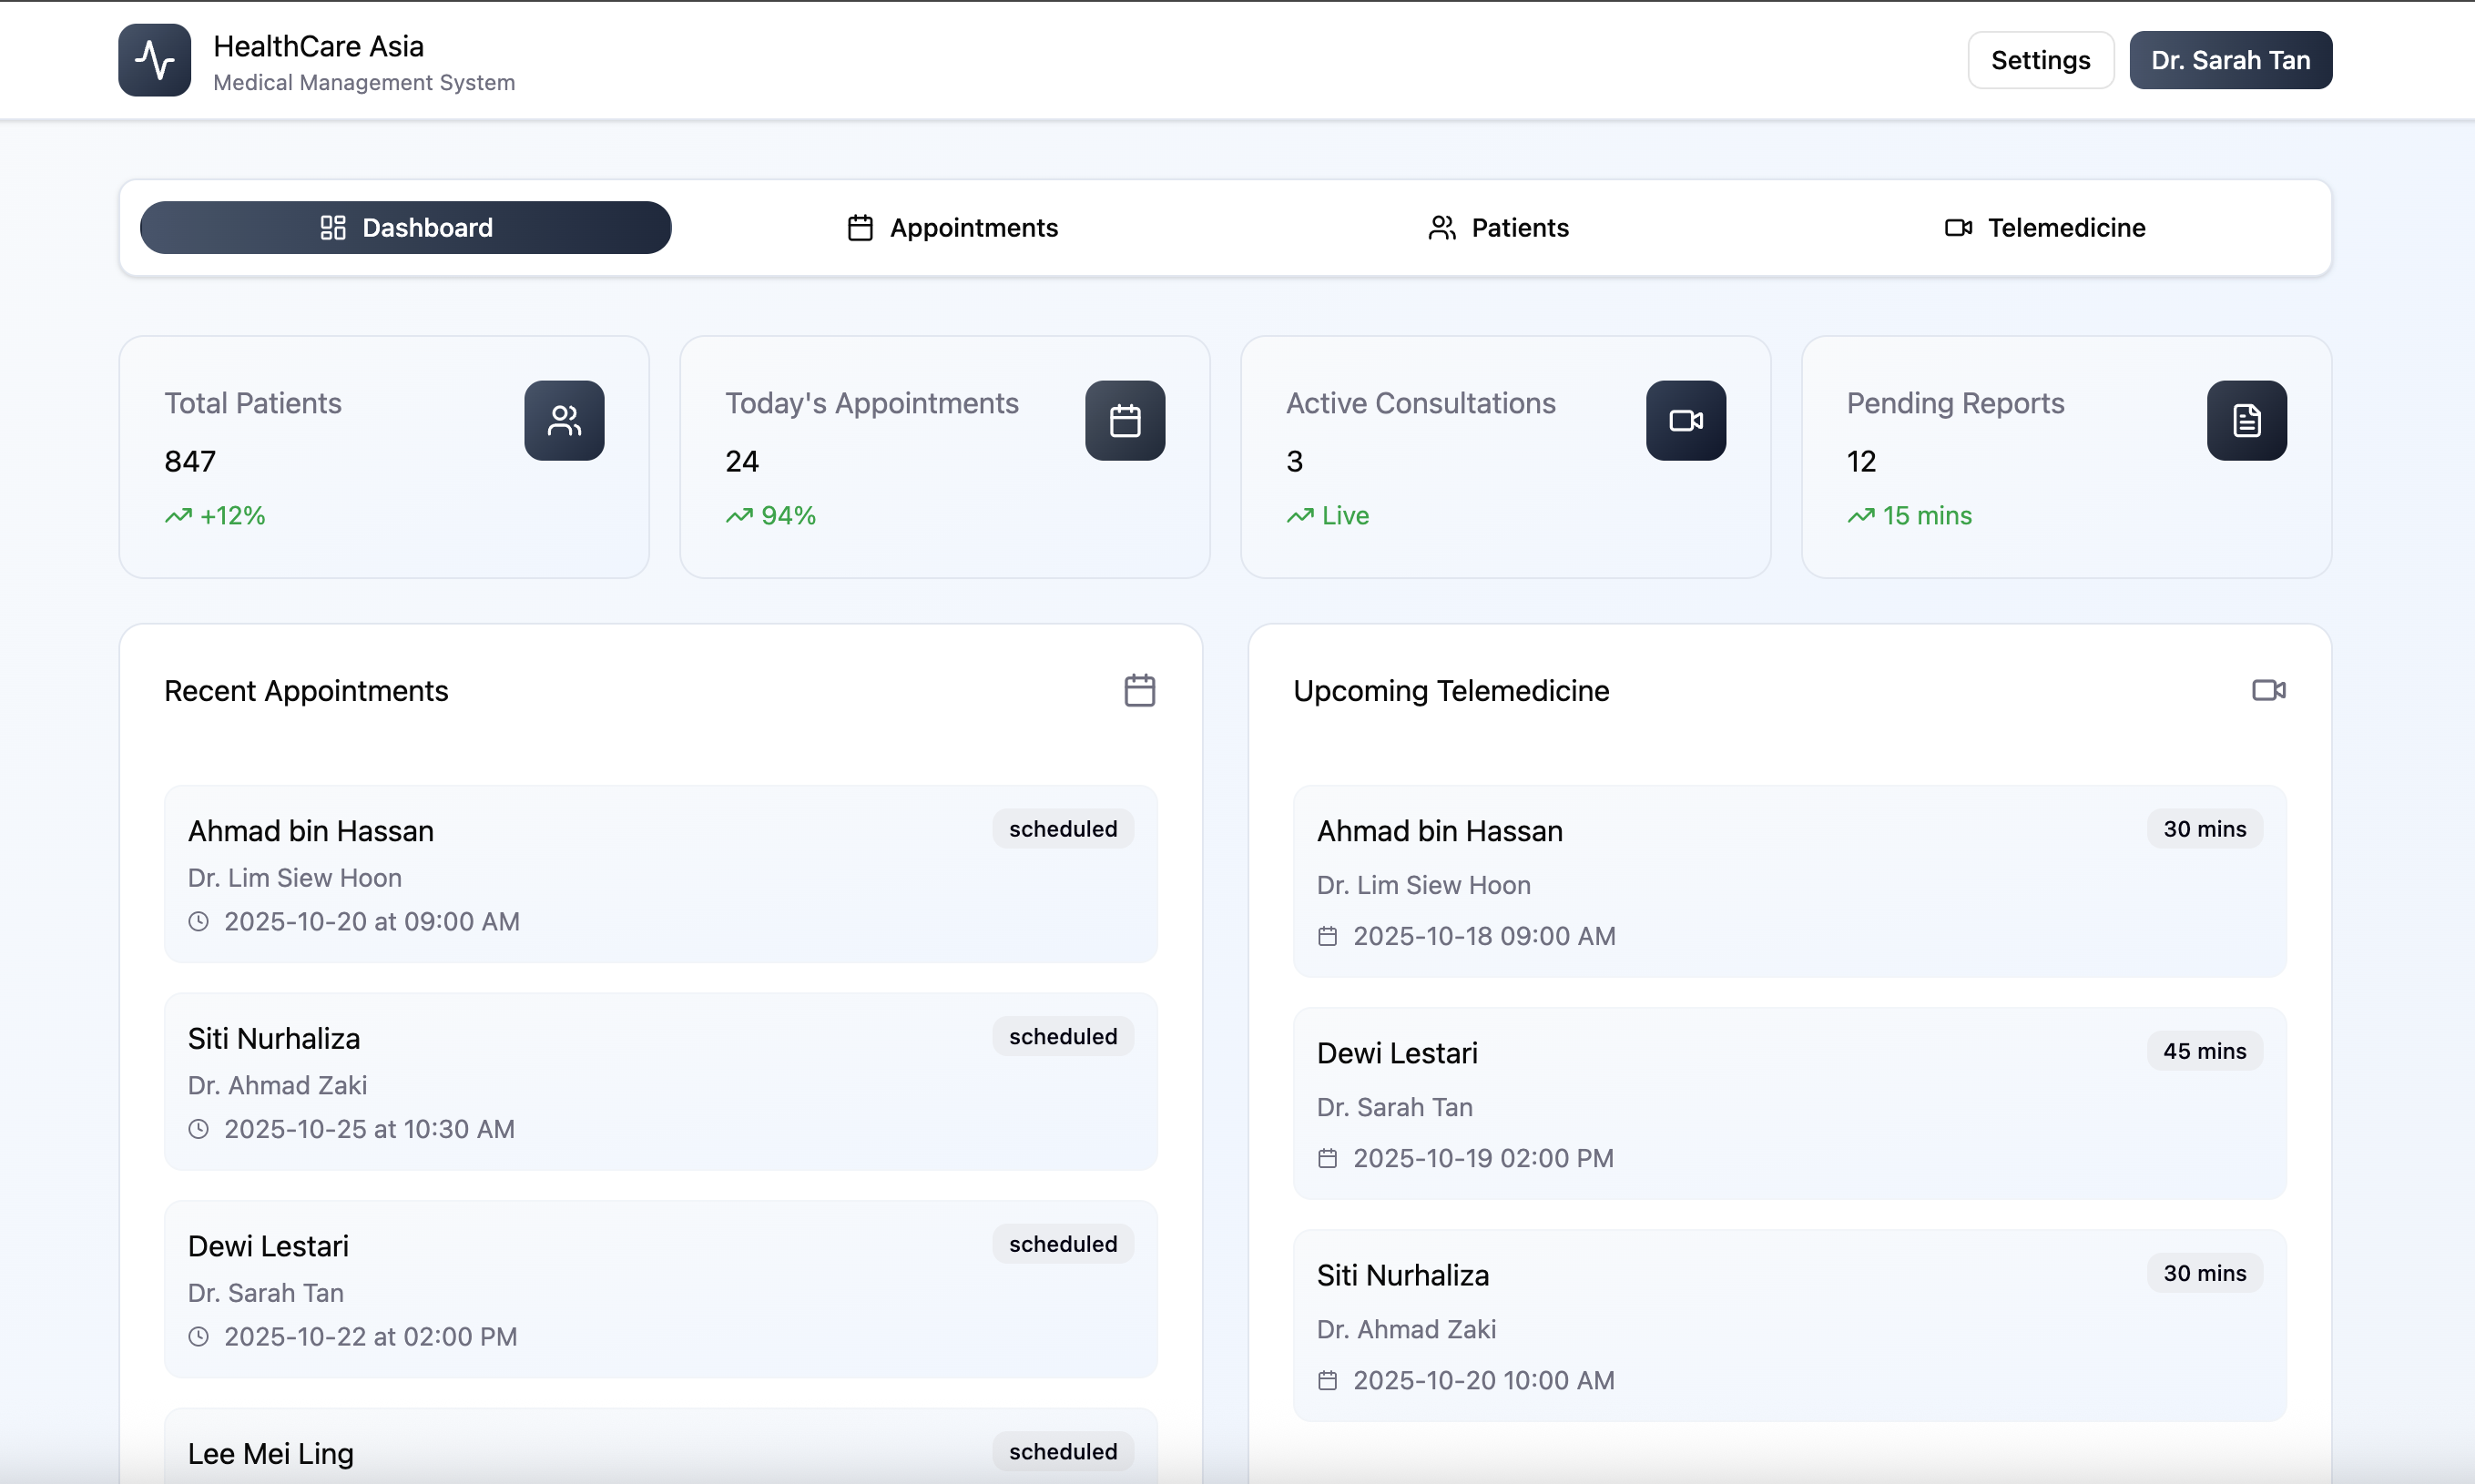Click the Total Patients users icon
Viewport: 2475px width, 1484px height.
pyautogui.click(x=564, y=420)
